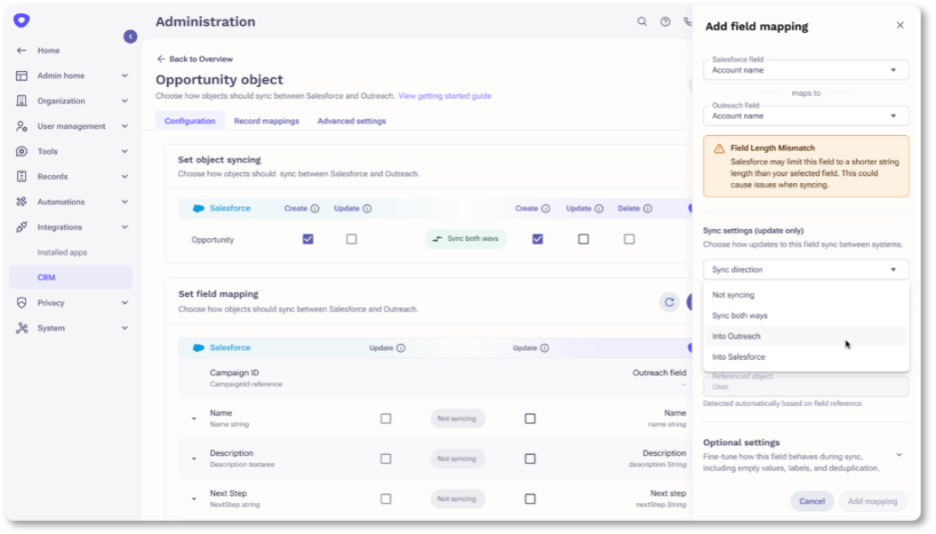Click the info icon next to Delete
This screenshot has width=936, height=534.
pos(648,209)
